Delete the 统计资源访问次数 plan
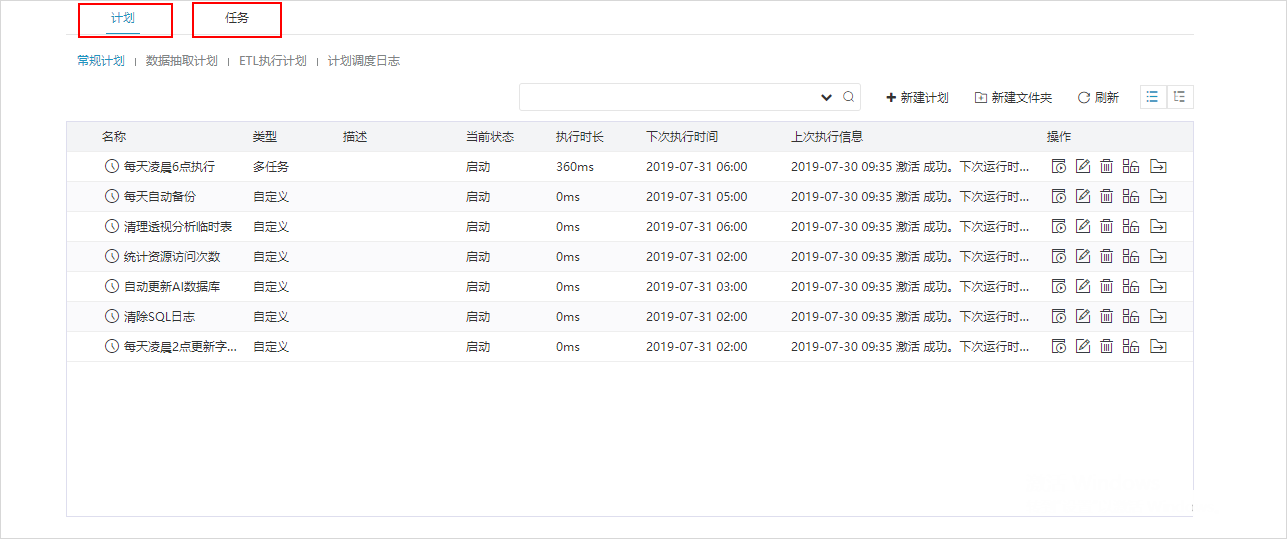This screenshot has height=539, width=1287. pyautogui.click(x=1106, y=257)
